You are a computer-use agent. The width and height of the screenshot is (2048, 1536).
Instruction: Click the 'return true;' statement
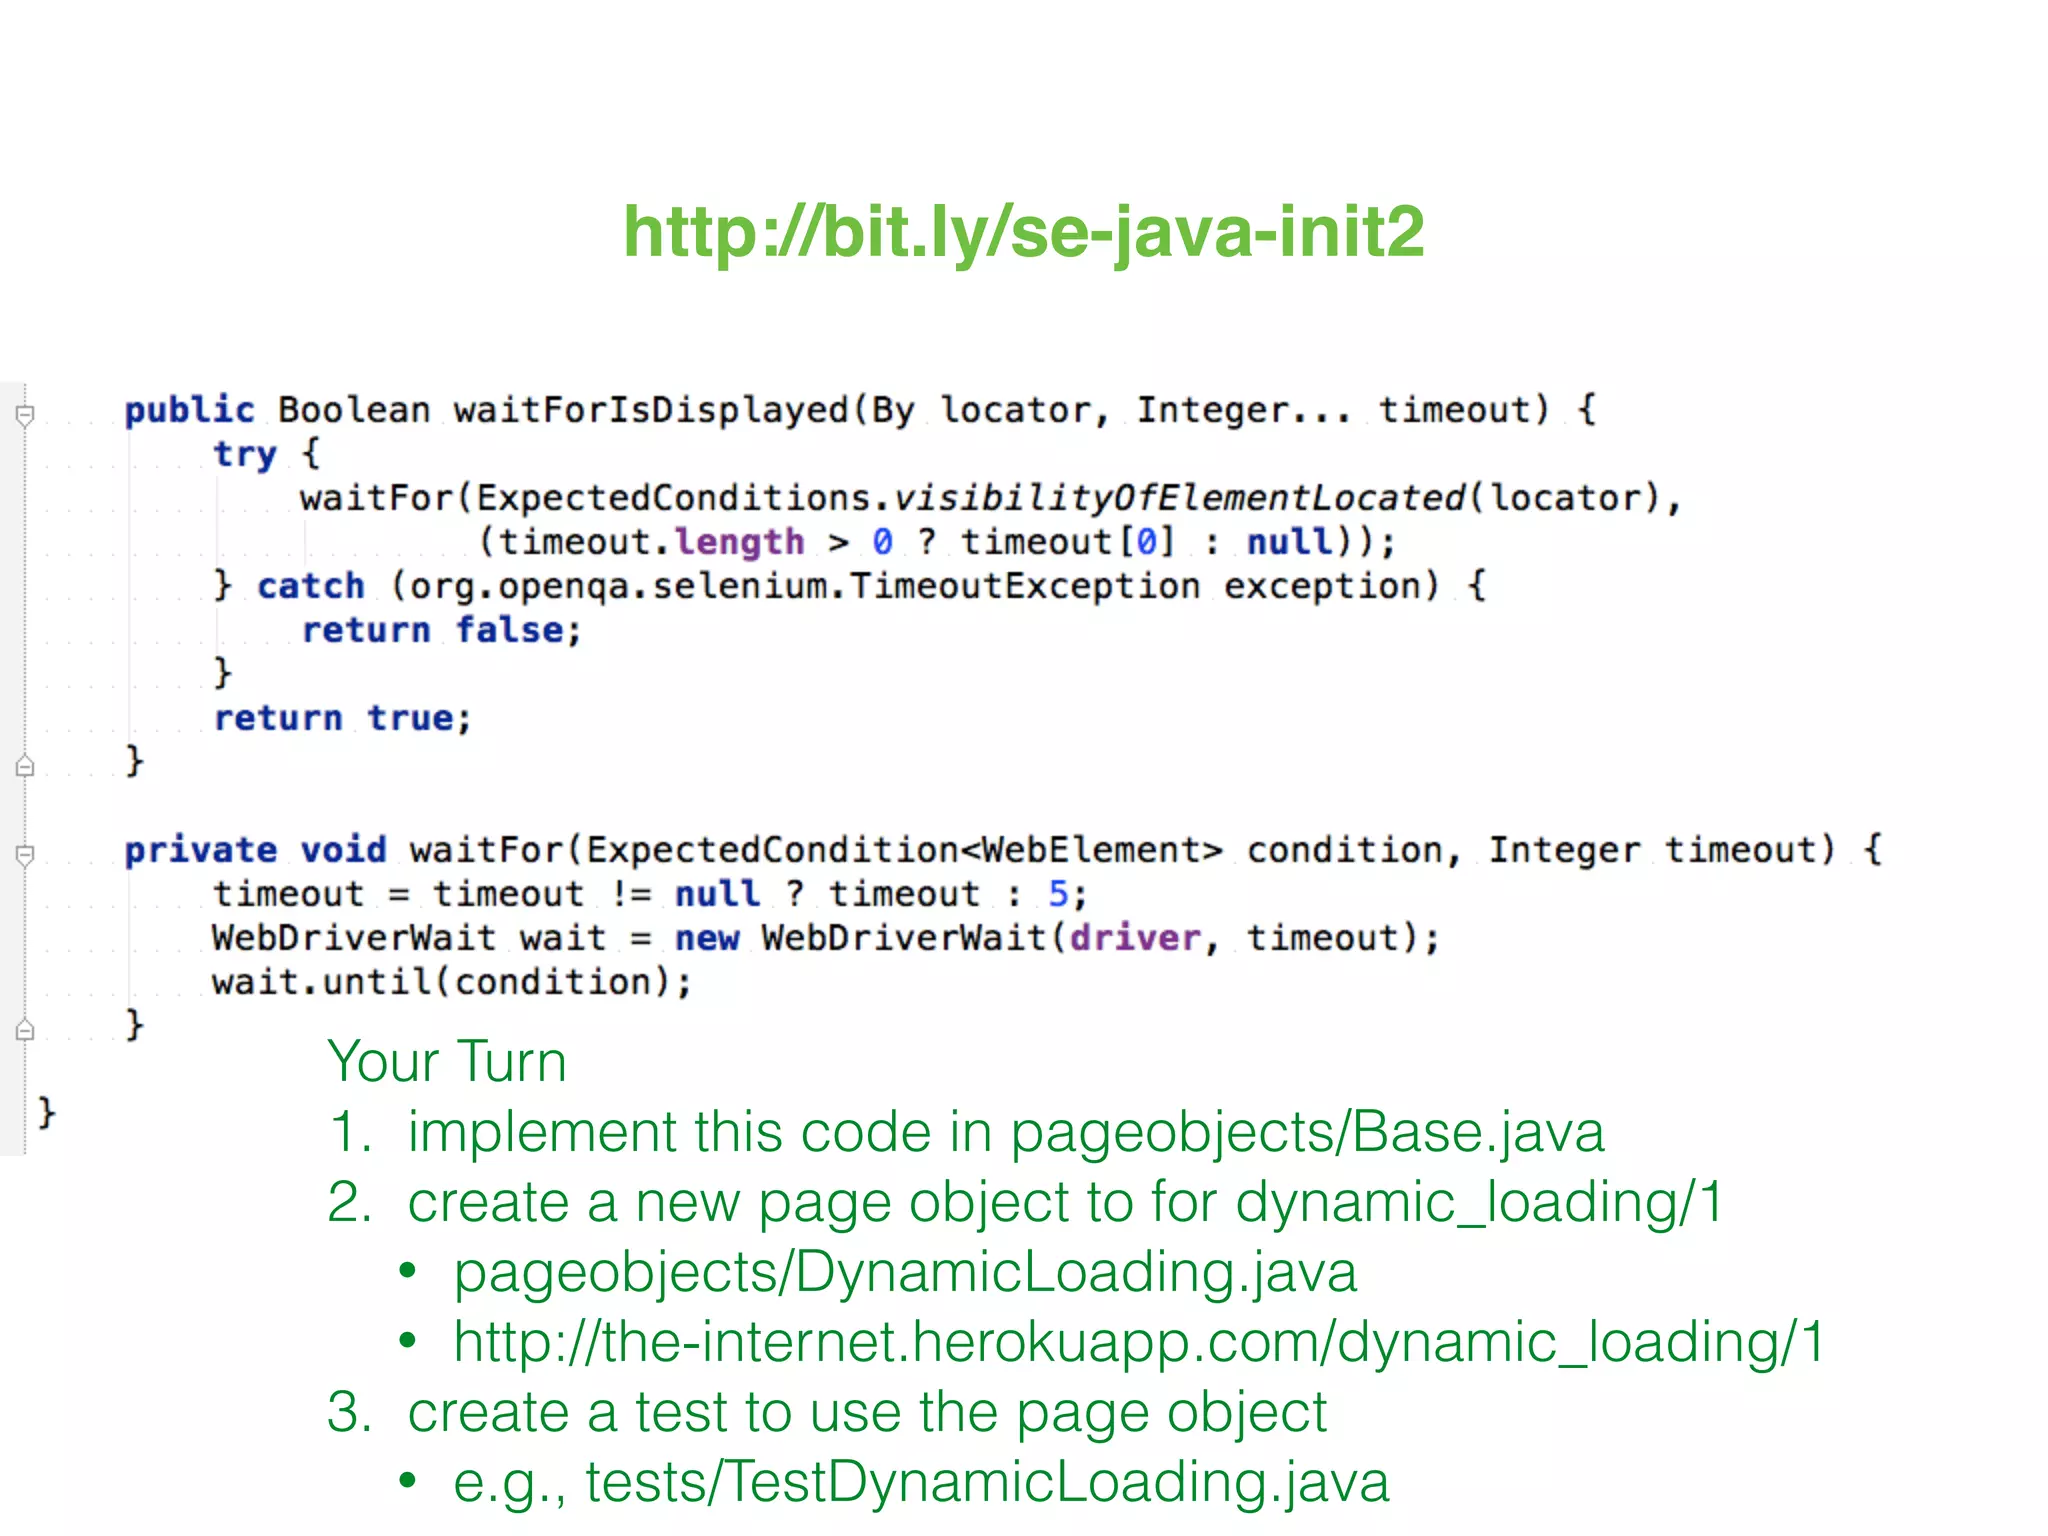point(342,719)
